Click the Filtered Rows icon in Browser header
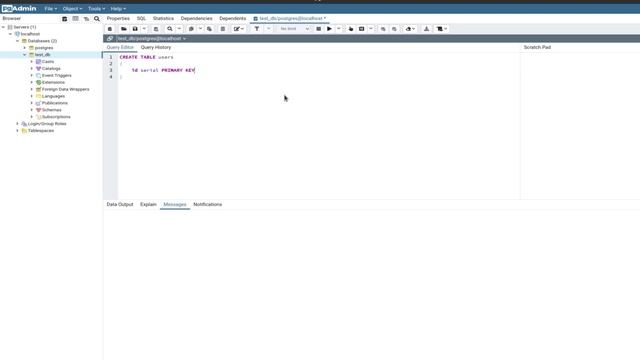This screenshot has height=360, width=640. (86, 18)
